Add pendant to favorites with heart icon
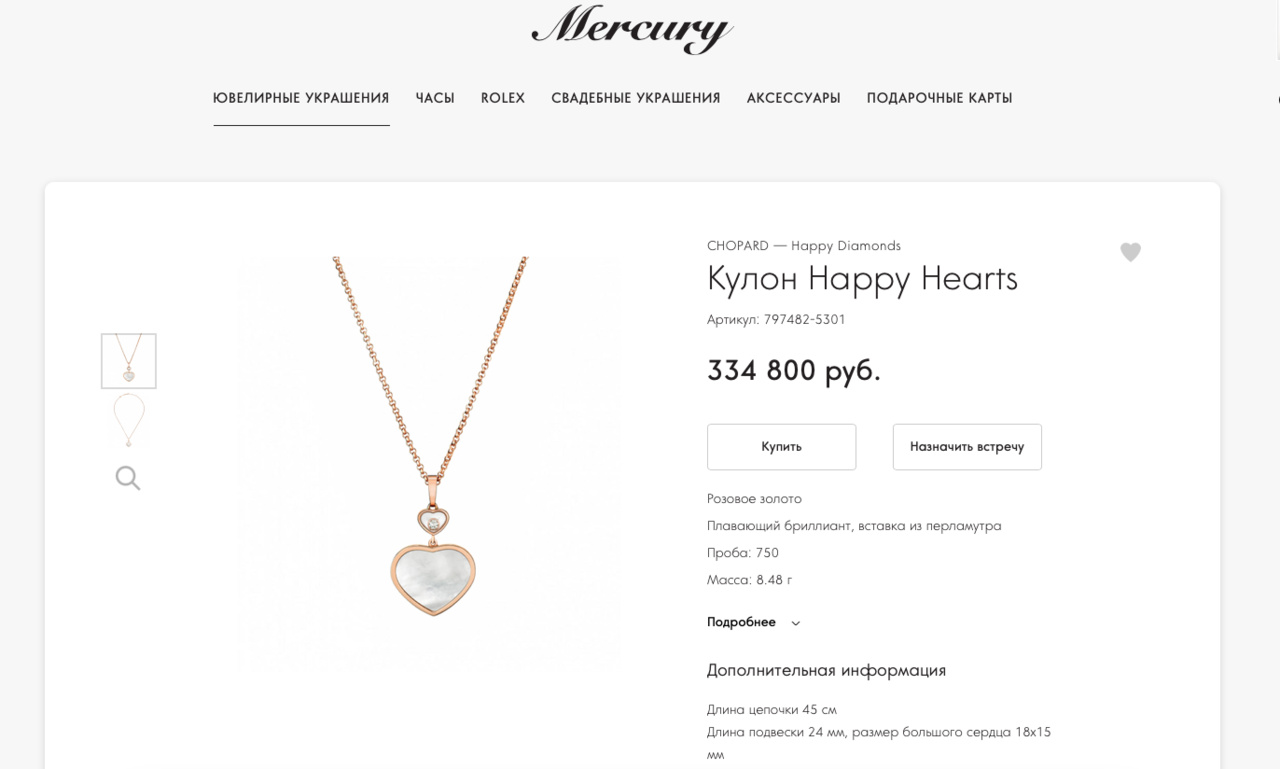Viewport: 1280px width, 769px height. point(1130,252)
